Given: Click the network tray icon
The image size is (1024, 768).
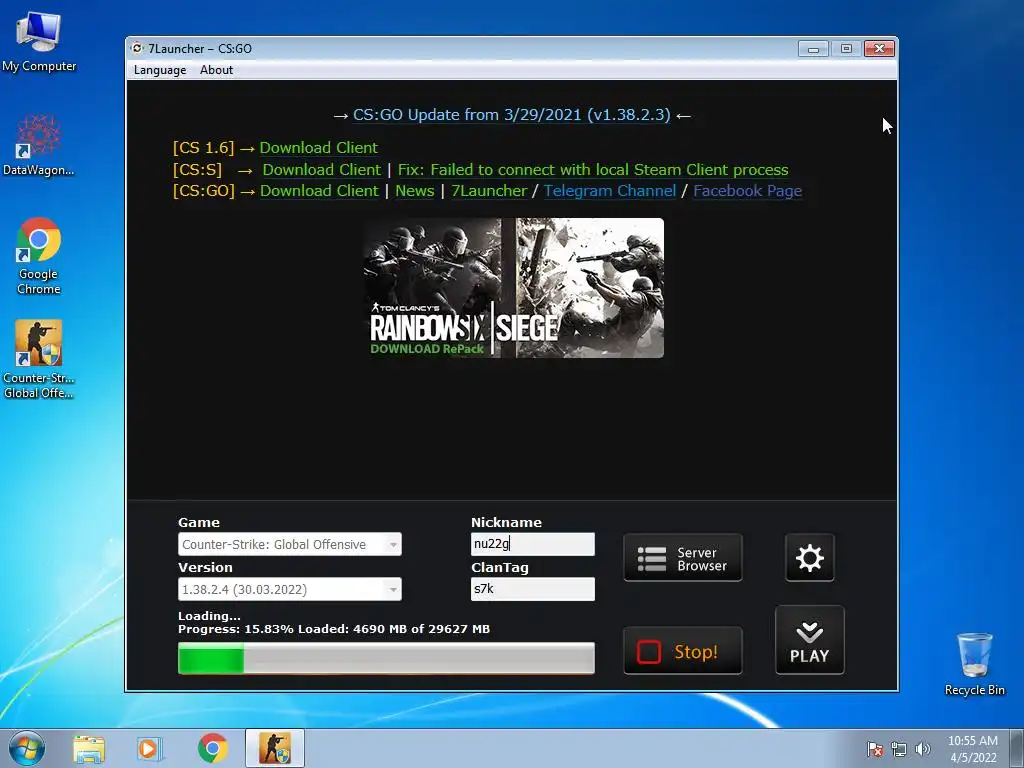Looking at the screenshot, I should pos(899,749).
